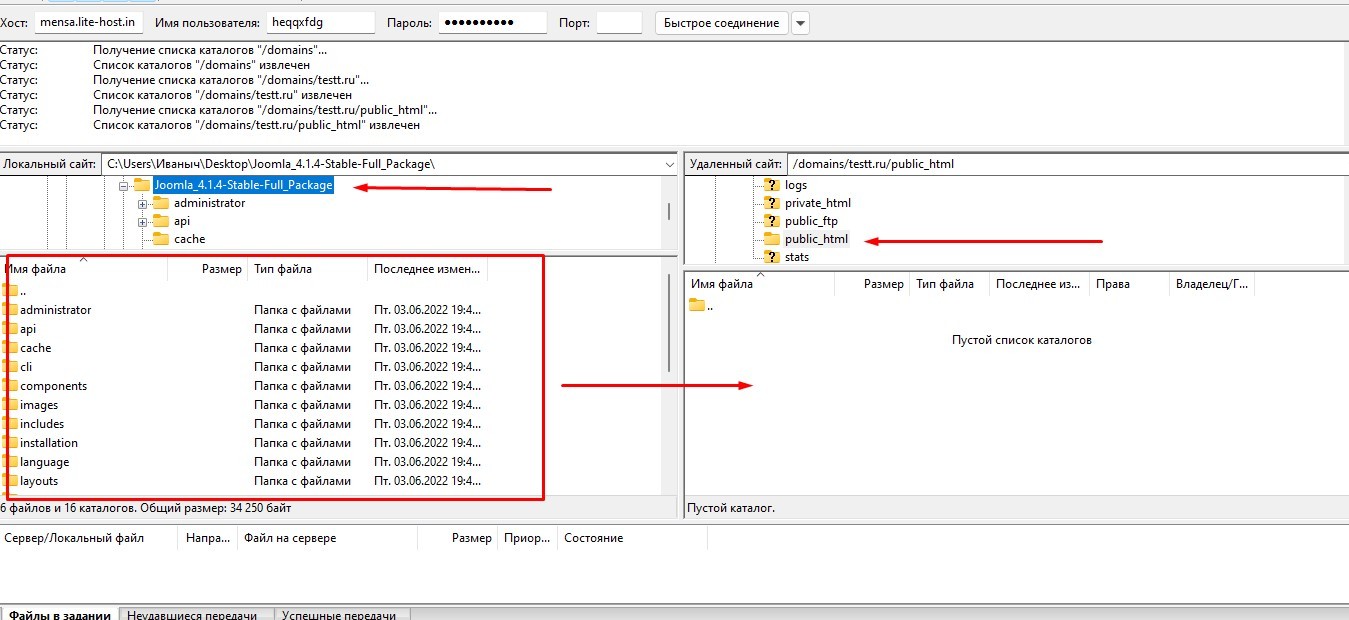Screen dimensions: 1349x620
Task: Click the installation folder icon in local list
Action: (x=11, y=443)
